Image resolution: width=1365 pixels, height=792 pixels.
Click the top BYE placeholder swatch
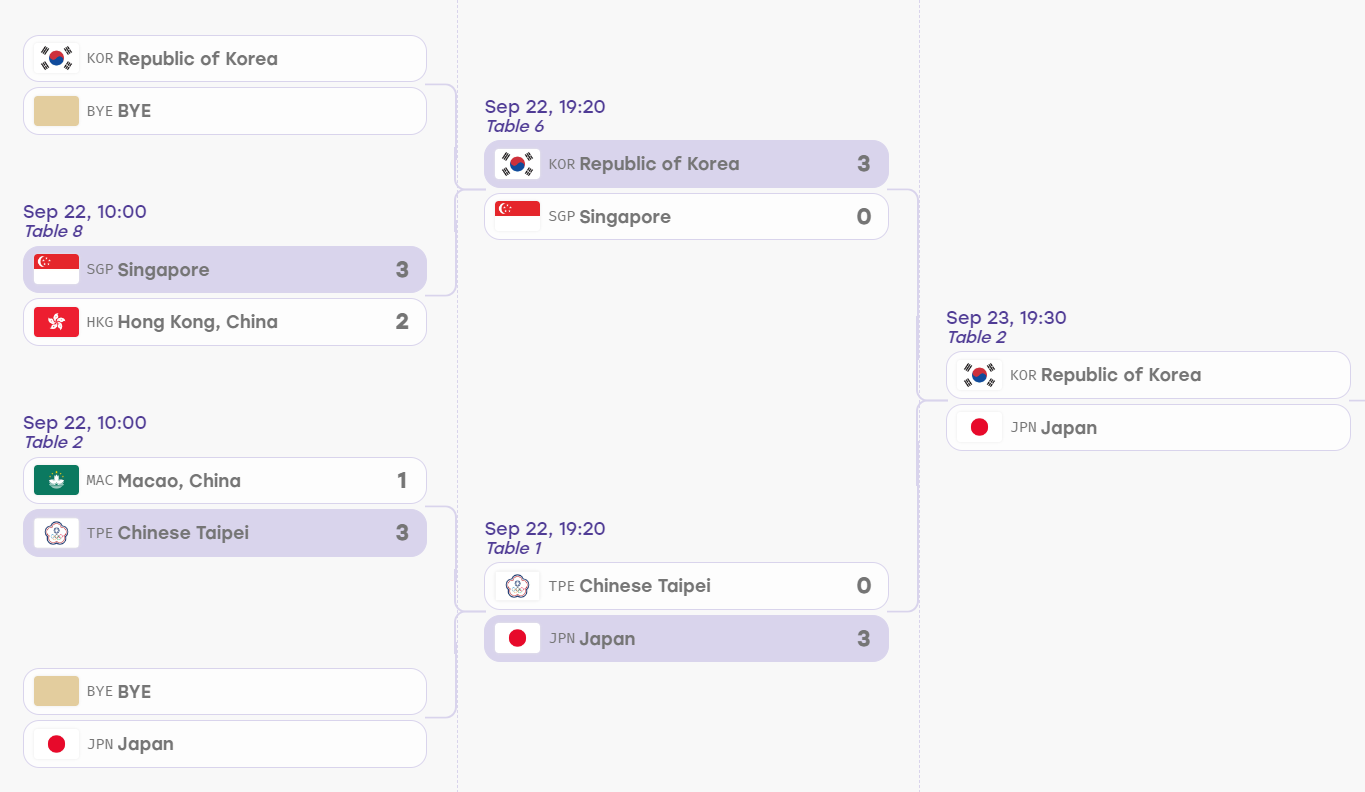click(x=56, y=111)
